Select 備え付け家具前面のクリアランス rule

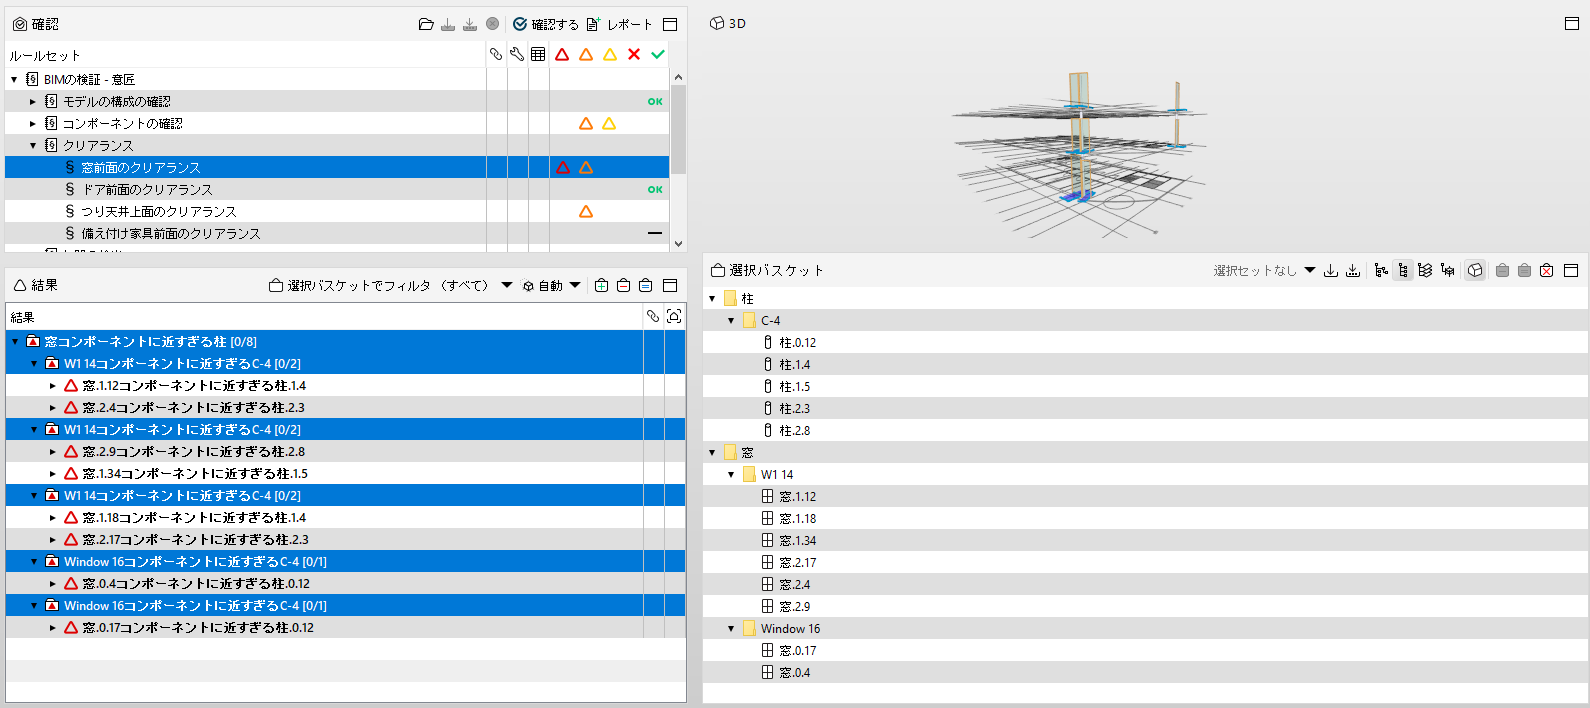click(x=337, y=233)
